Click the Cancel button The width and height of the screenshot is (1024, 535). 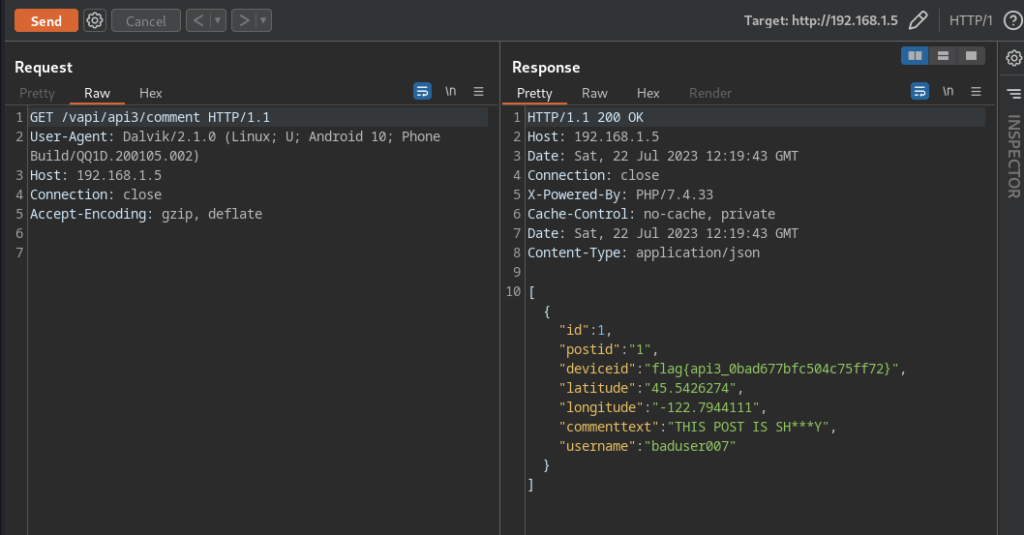[x=146, y=21]
